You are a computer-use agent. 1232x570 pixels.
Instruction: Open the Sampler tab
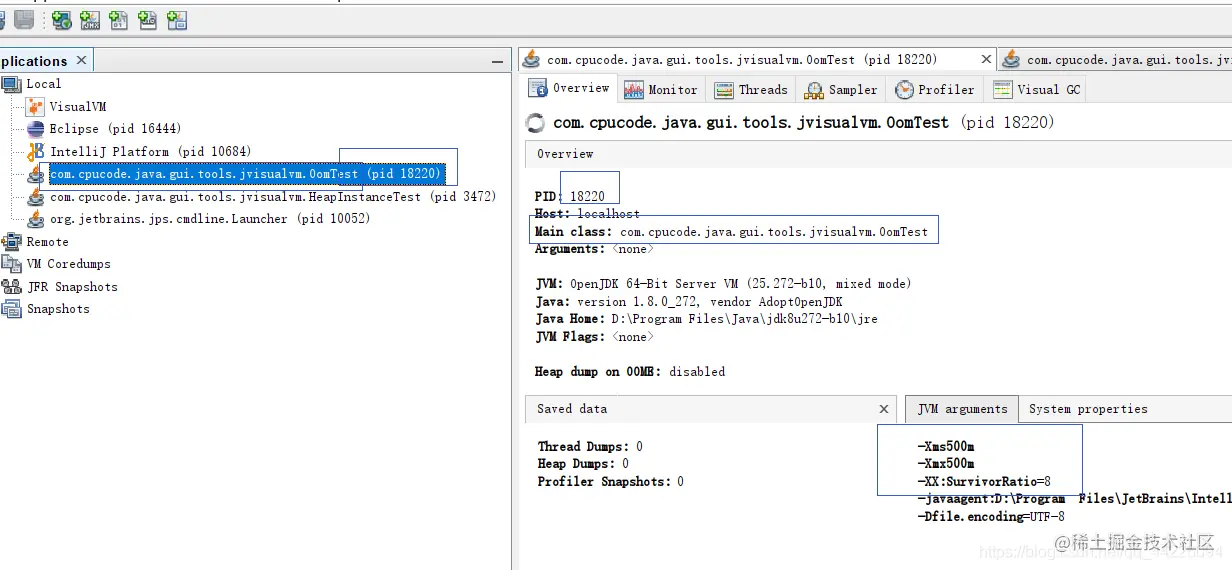click(841, 90)
